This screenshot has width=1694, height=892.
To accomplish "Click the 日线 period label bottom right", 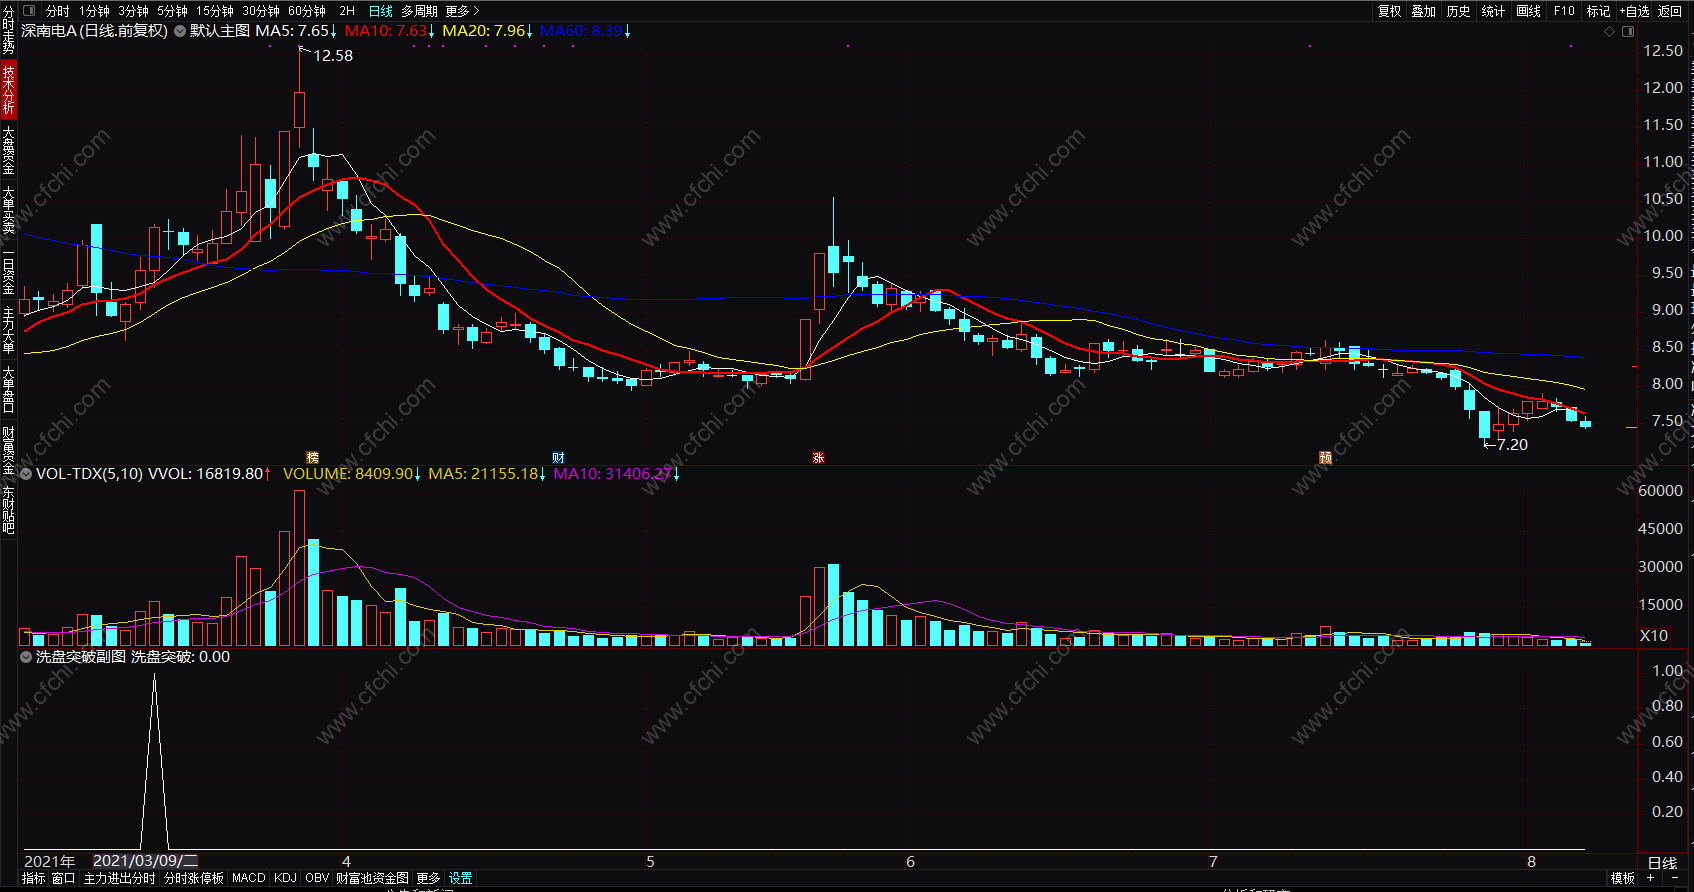I will point(1662,862).
